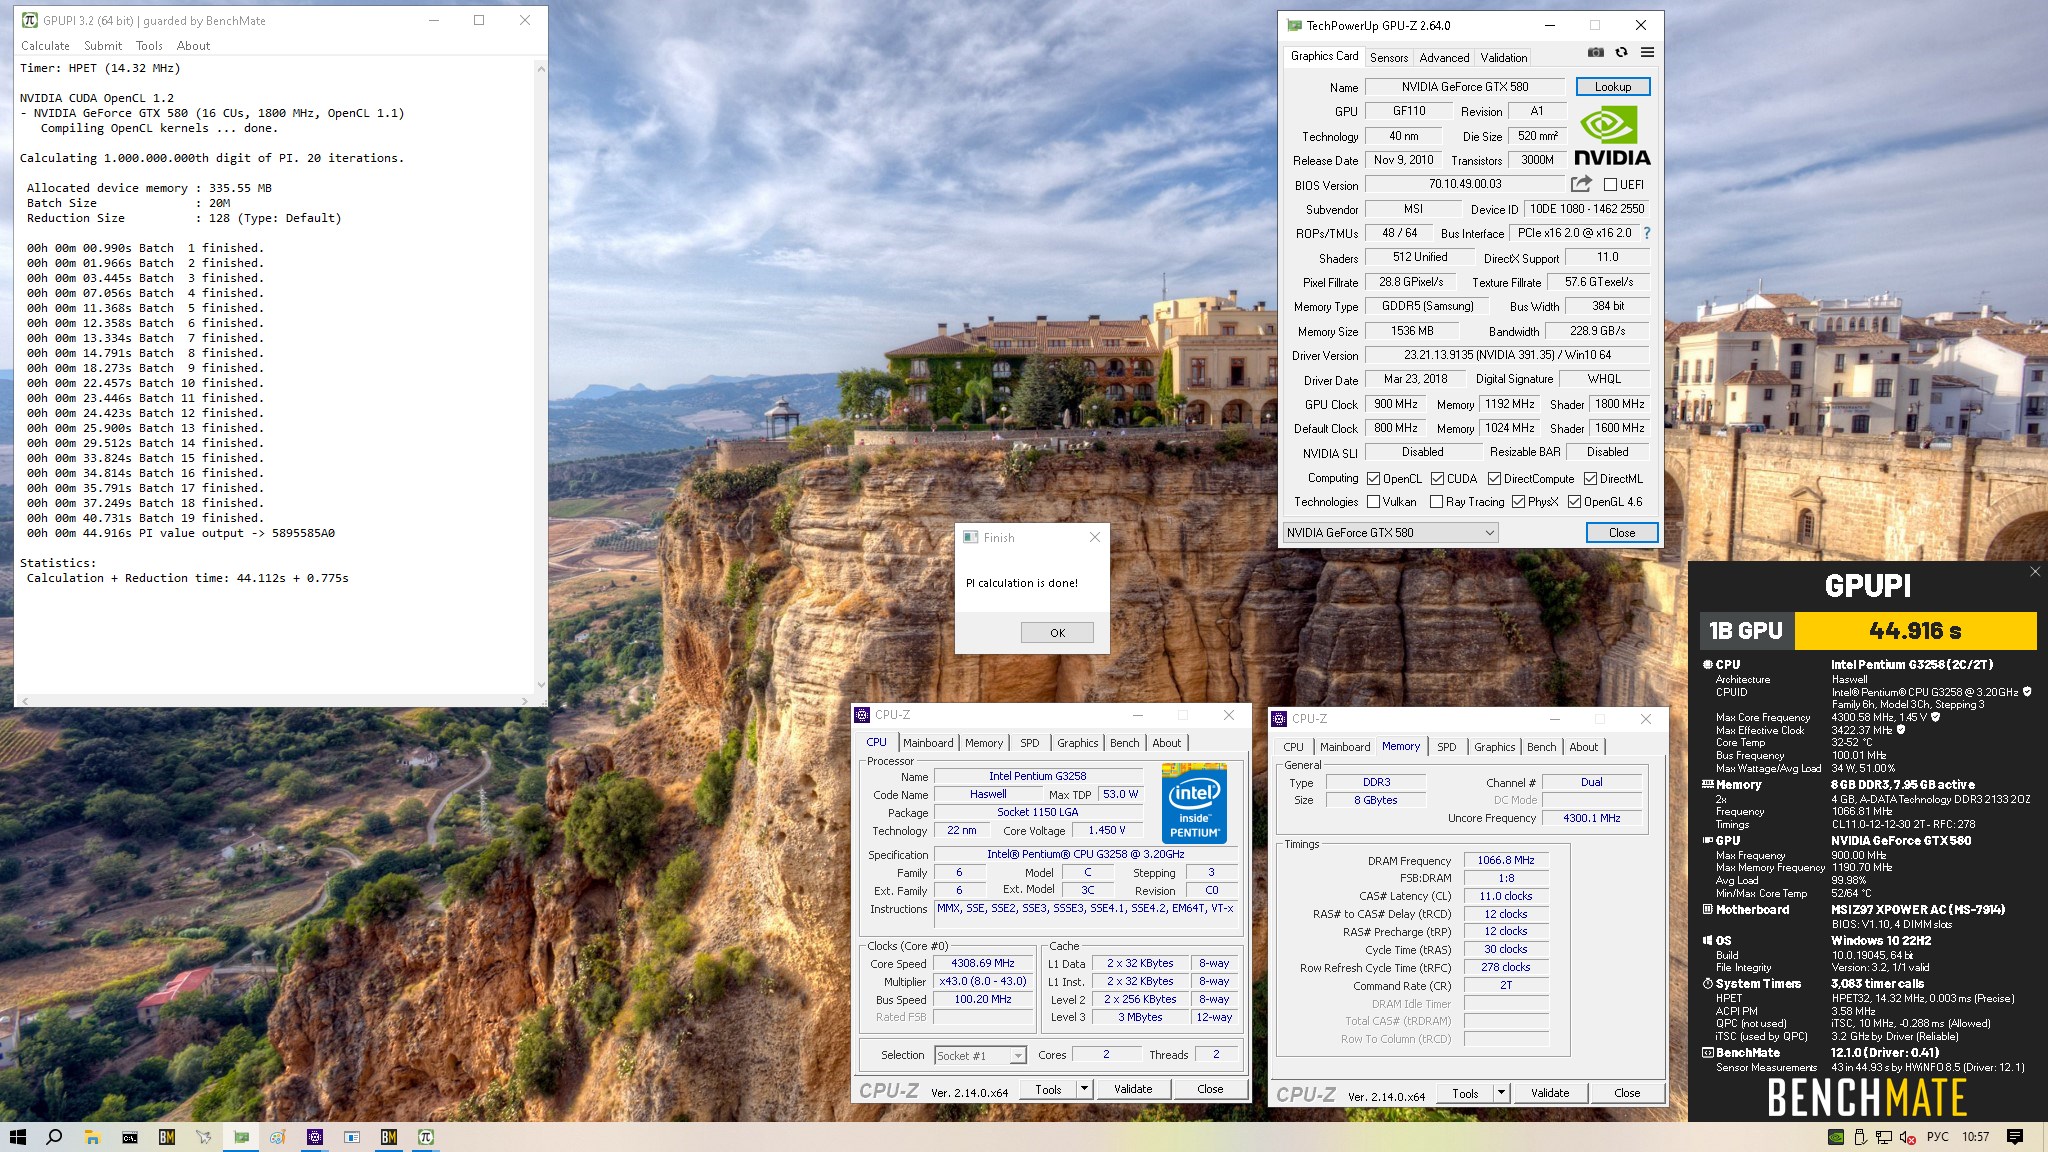Open the Submit menu in GPUPI
Image resolution: width=2048 pixels, height=1152 pixels.
click(x=103, y=46)
